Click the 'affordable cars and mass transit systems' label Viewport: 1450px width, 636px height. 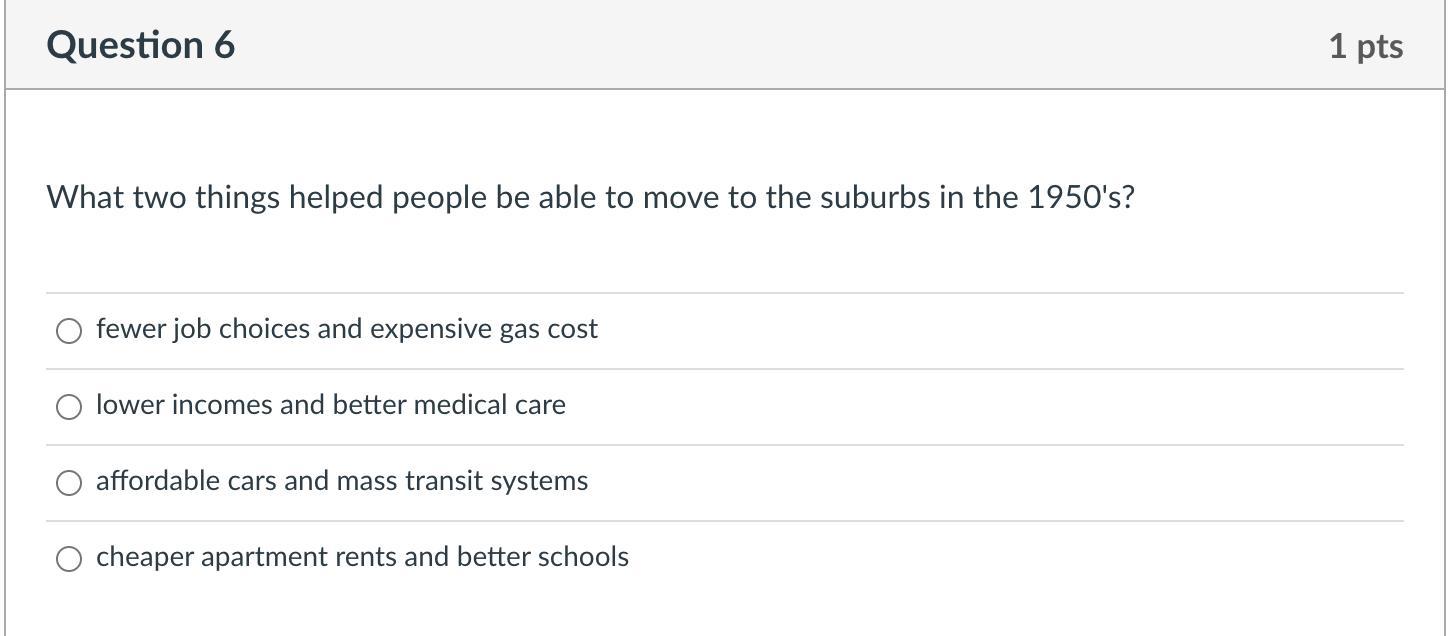341,481
